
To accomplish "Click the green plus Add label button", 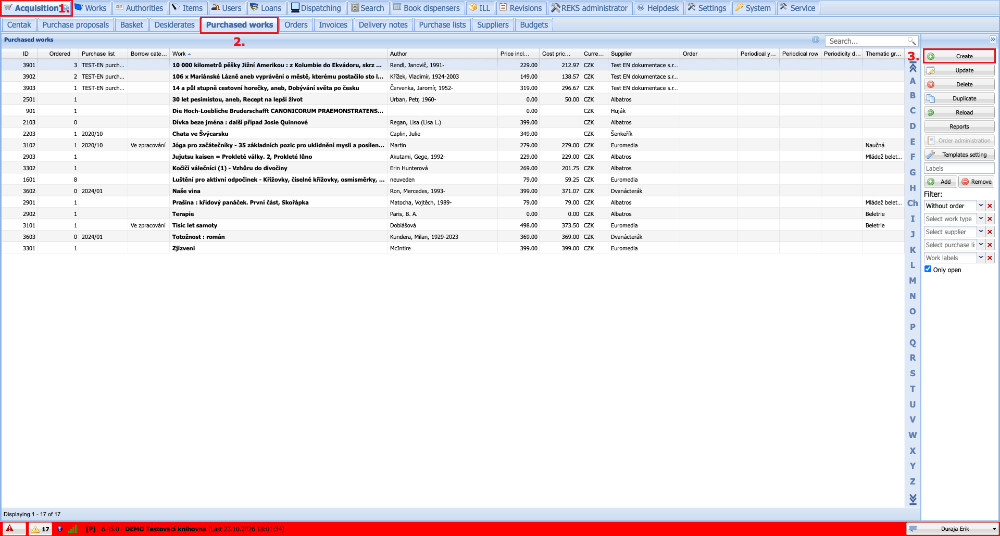I will (940, 182).
